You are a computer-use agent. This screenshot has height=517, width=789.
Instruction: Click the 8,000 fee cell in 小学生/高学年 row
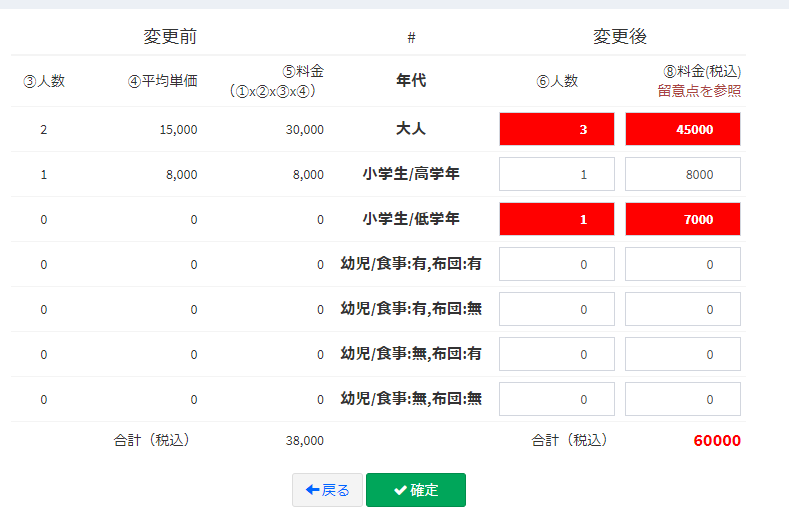pos(308,175)
